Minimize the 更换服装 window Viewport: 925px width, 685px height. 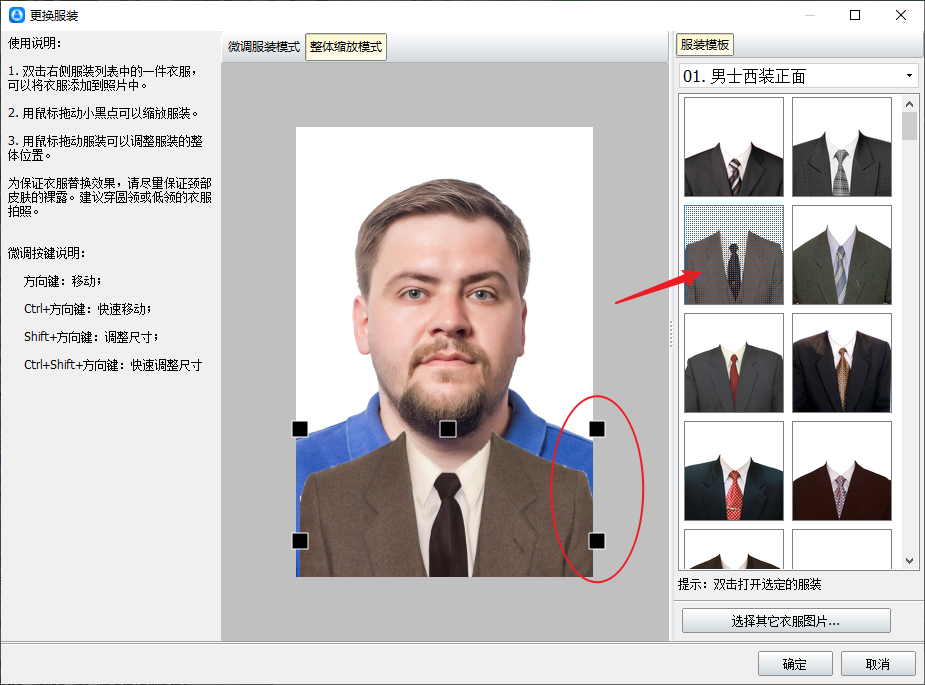tap(810, 15)
